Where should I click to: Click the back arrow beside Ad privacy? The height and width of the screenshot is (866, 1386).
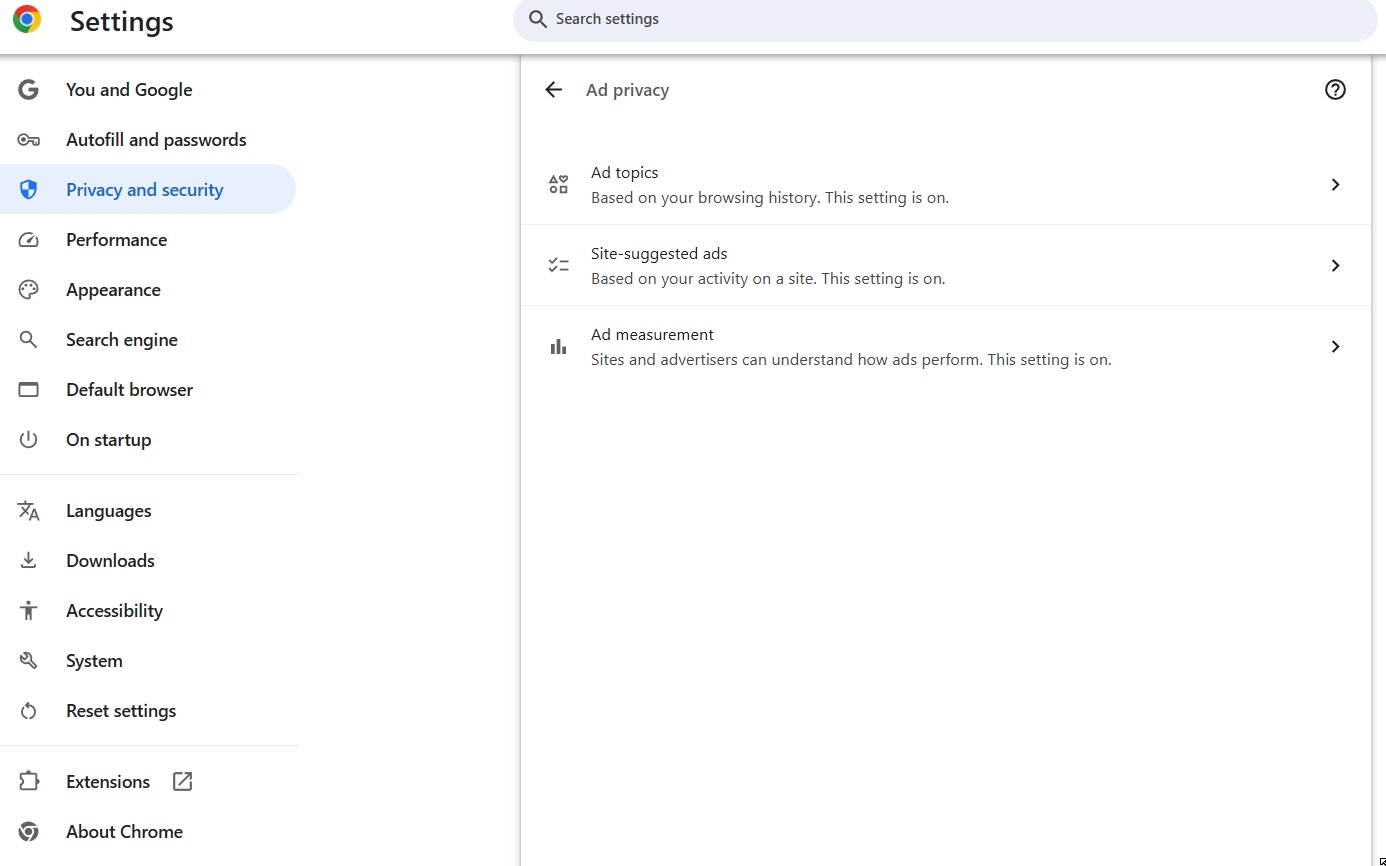pyautogui.click(x=553, y=90)
